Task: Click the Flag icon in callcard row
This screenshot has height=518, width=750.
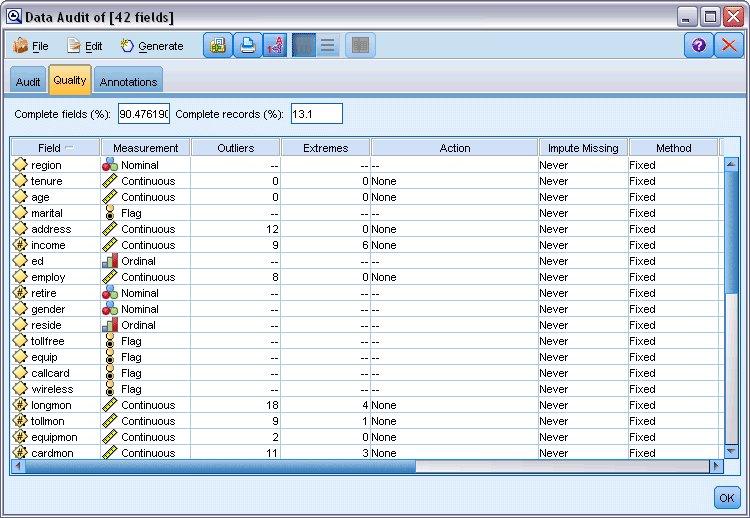Action: pos(110,373)
